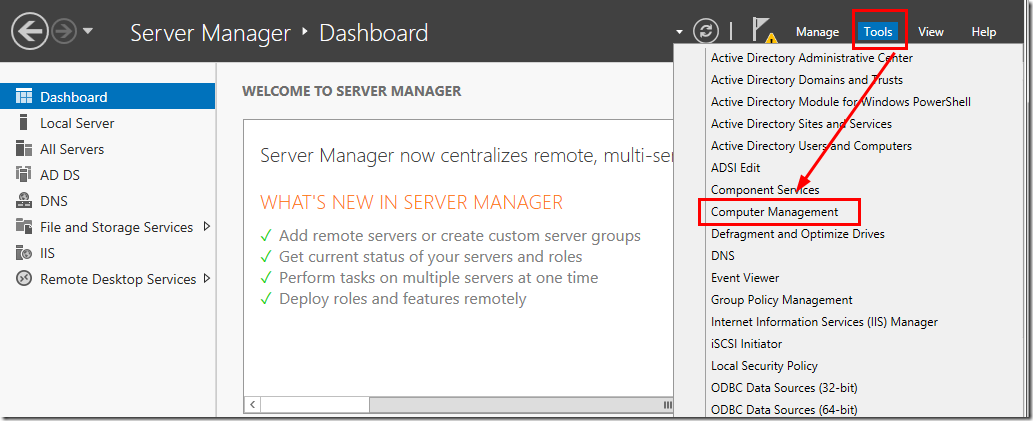Viewport: 1033px width, 421px height.
Task: Click the Local Server icon
Action: [x=23, y=123]
